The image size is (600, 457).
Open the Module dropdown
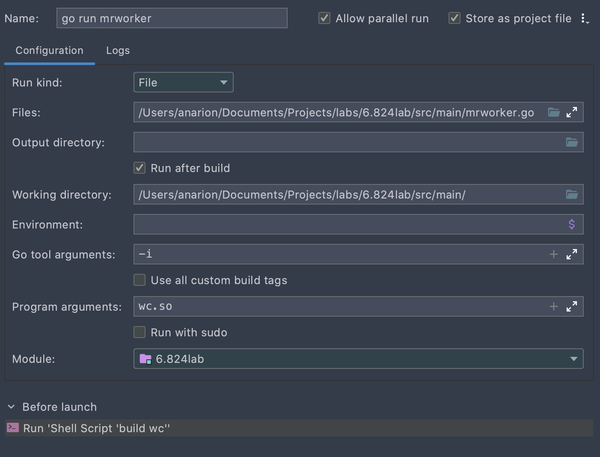(x=358, y=359)
